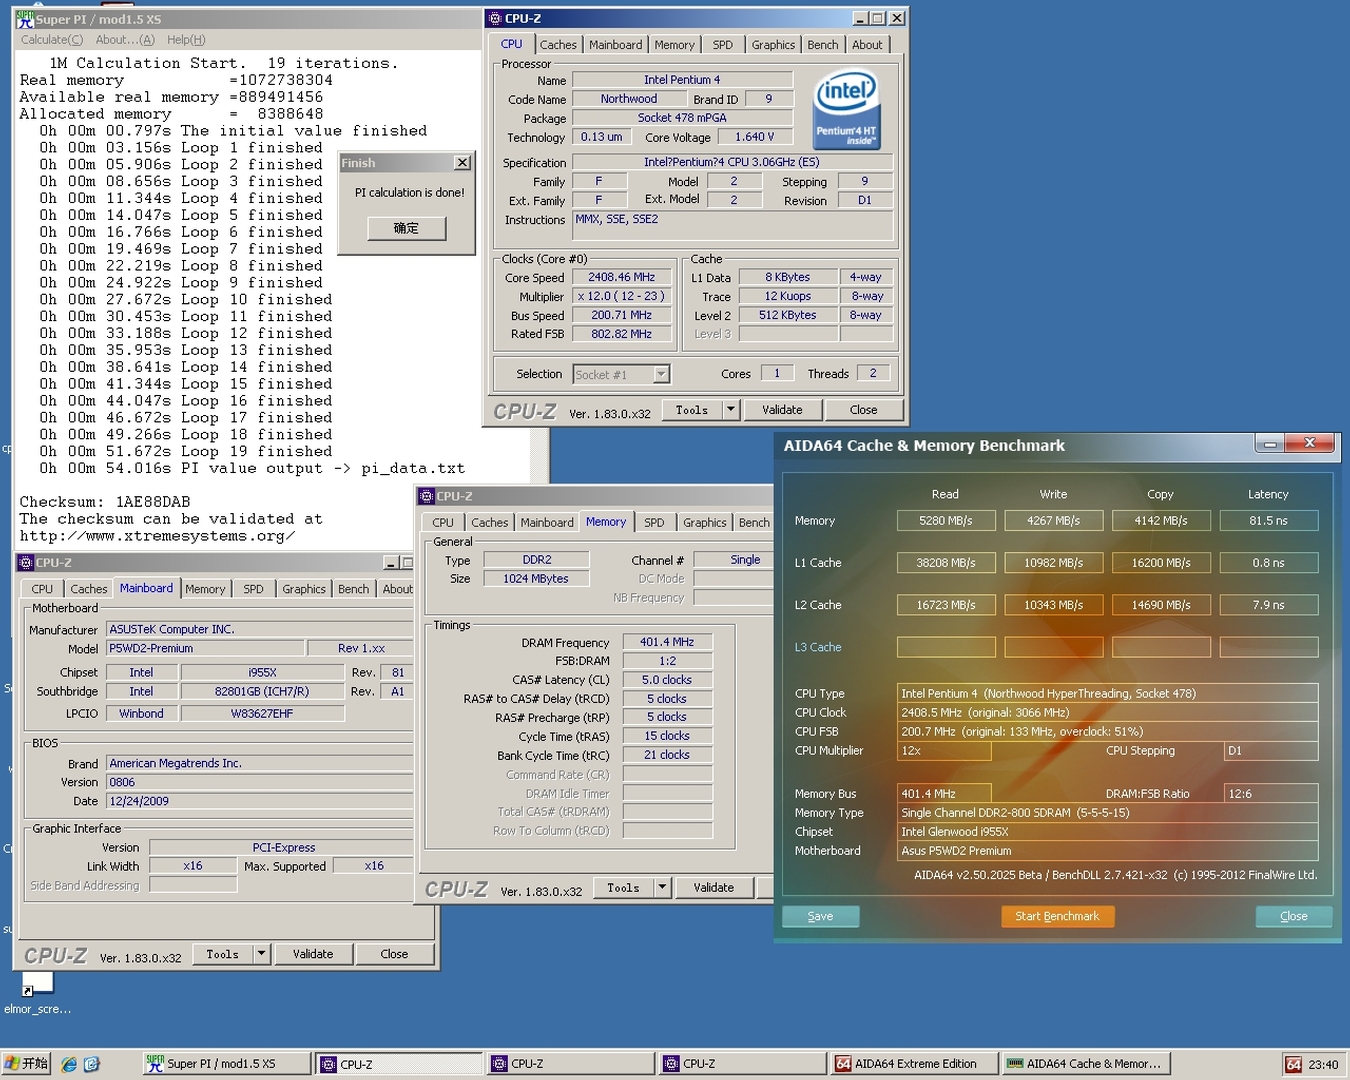This screenshot has width=1350, height=1080.
Task: Open the Calculate menu in Super PI
Action: coord(52,40)
